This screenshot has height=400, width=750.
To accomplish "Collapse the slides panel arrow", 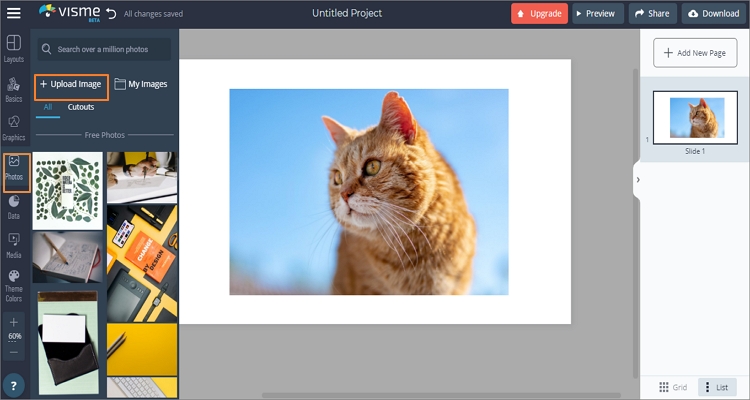I will tap(638, 180).
